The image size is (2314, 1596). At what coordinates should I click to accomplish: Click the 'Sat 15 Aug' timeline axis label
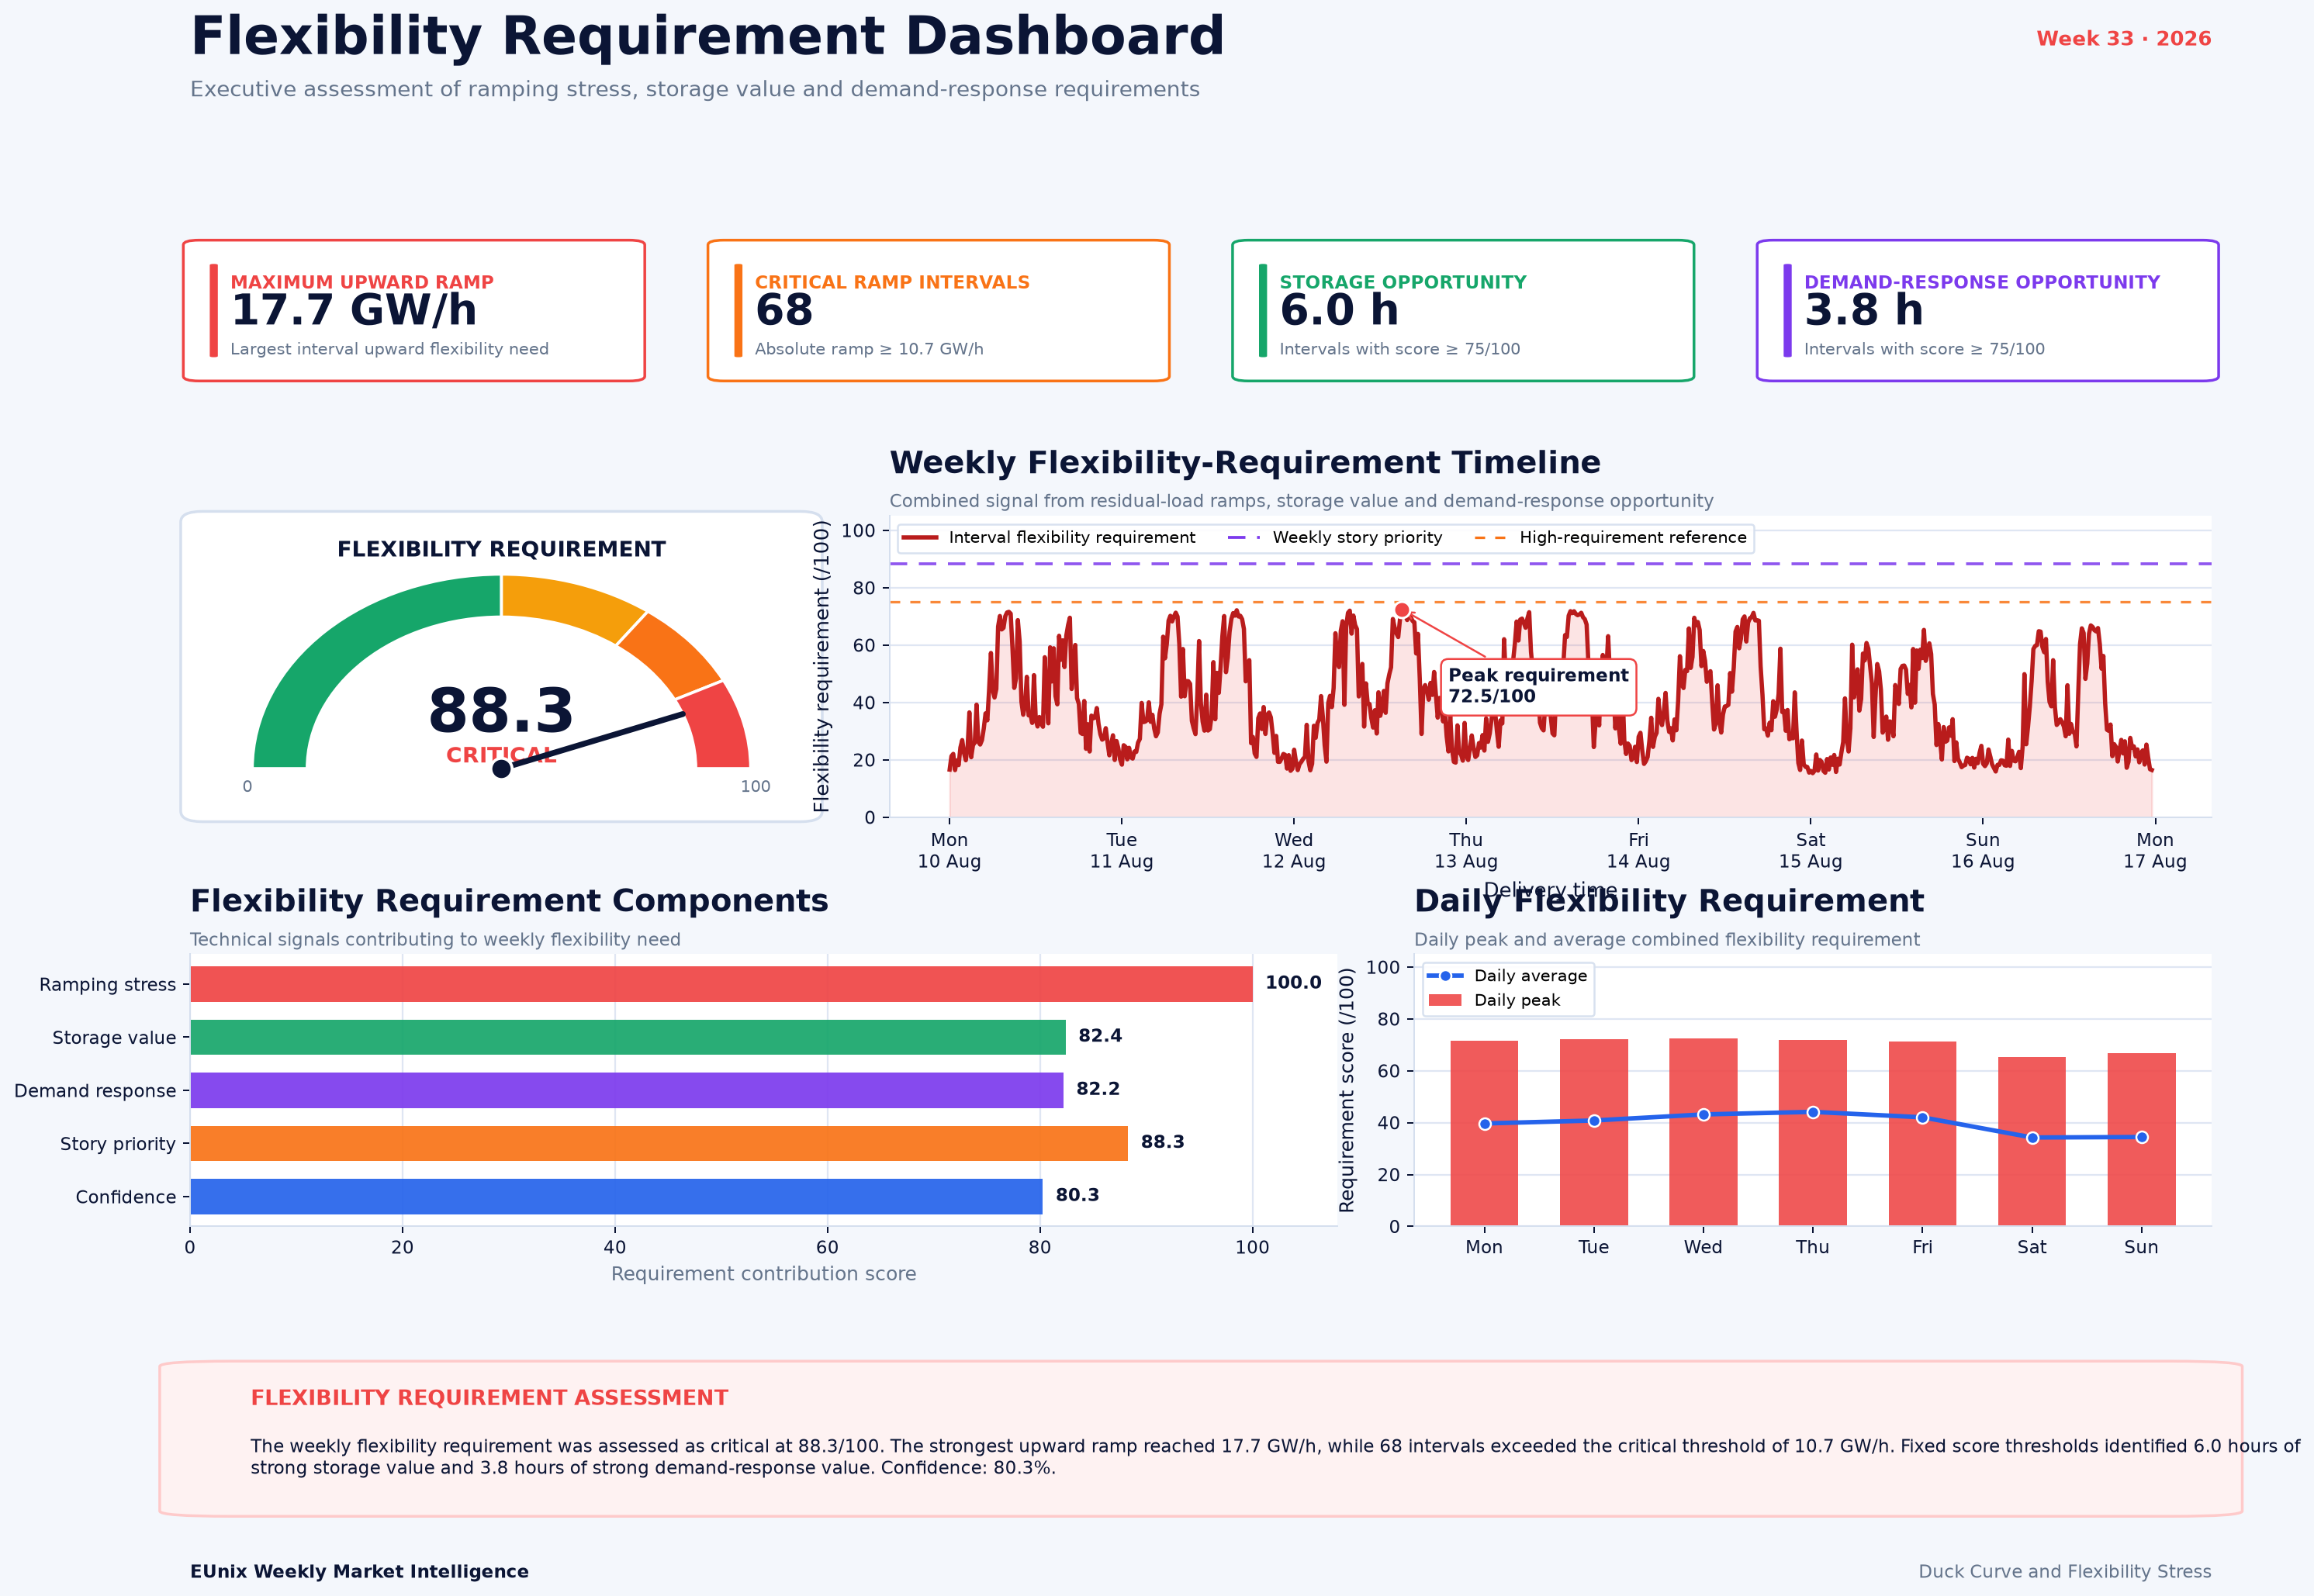coord(1810,851)
